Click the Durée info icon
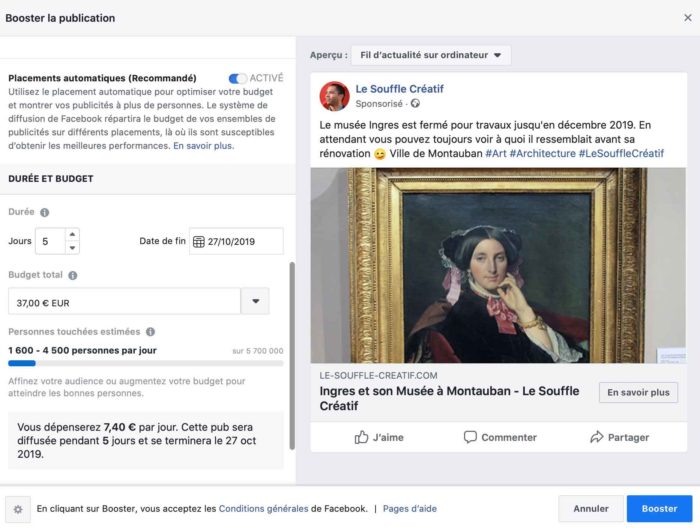The height and width of the screenshot is (532, 700). [x=45, y=212]
